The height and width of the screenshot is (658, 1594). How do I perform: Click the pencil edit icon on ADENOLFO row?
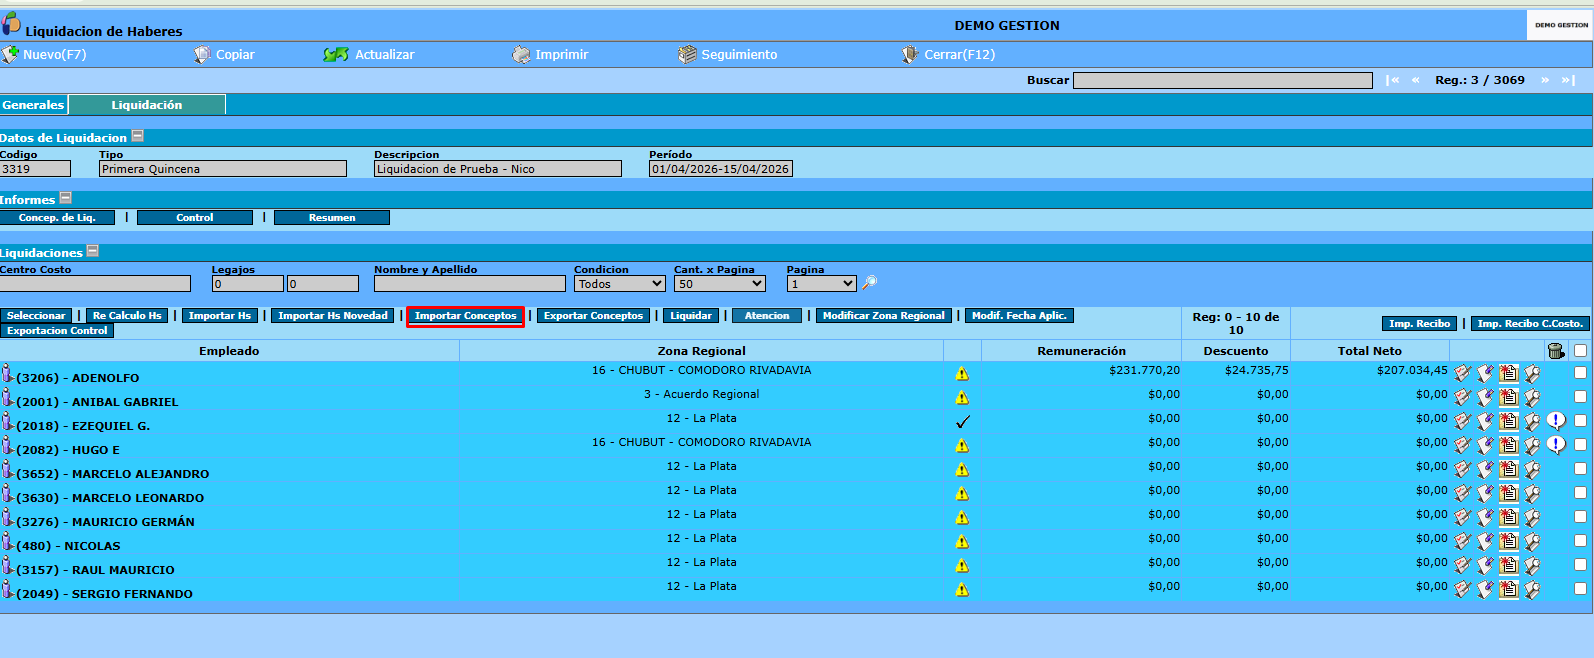1485,373
